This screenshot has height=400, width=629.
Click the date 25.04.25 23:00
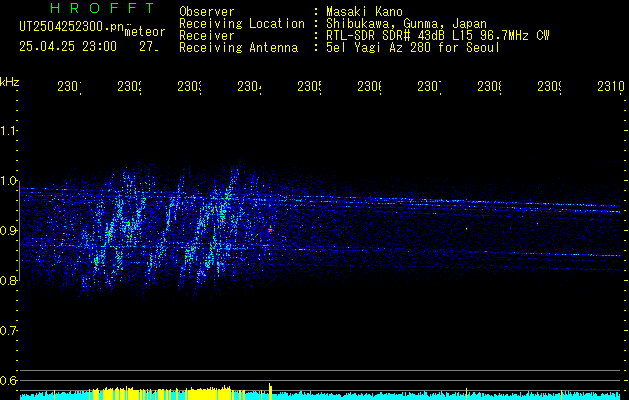coord(68,47)
